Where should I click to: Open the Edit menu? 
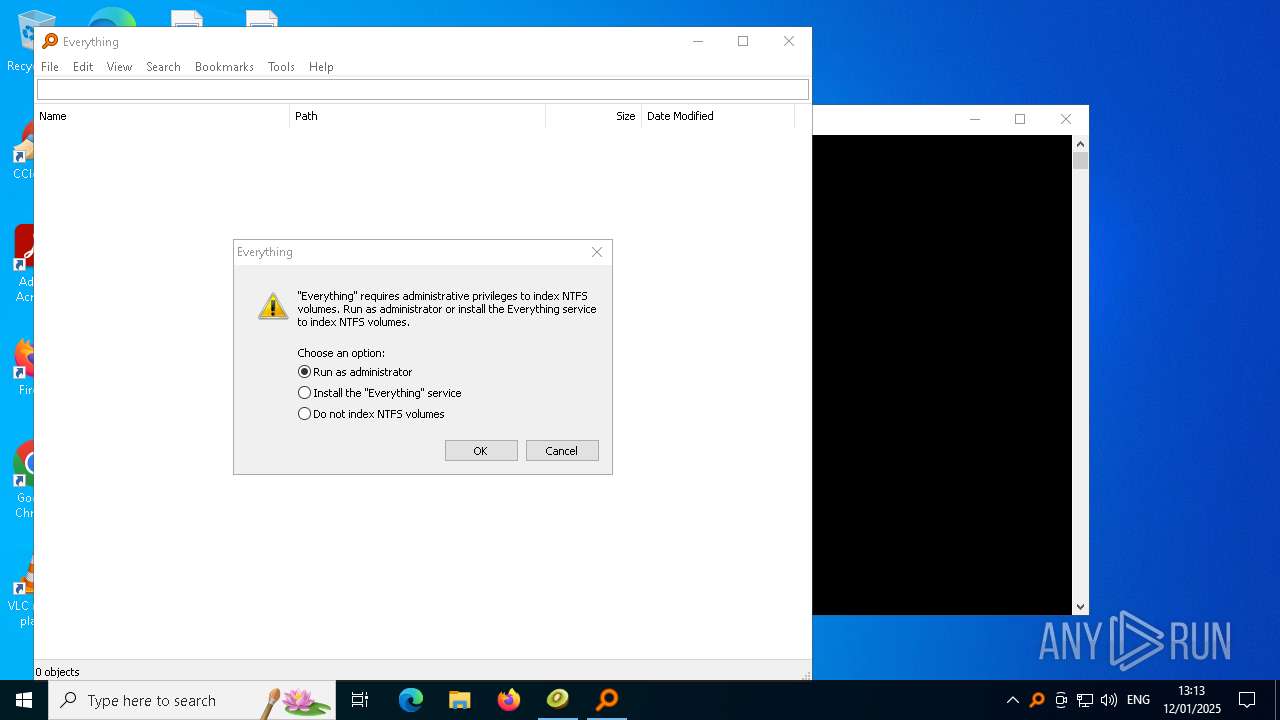click(83, 67)
